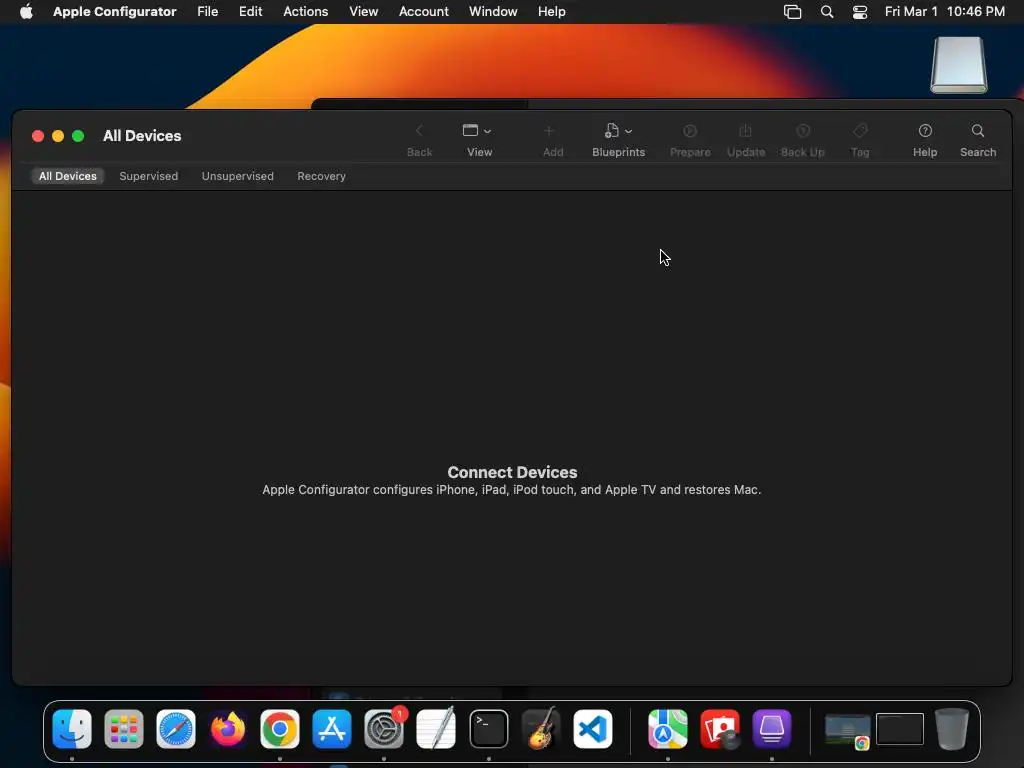The height and width of the screenshot is (768, 1024).
Task: Open the Trash in the Dock
Action: pos(952,729)
